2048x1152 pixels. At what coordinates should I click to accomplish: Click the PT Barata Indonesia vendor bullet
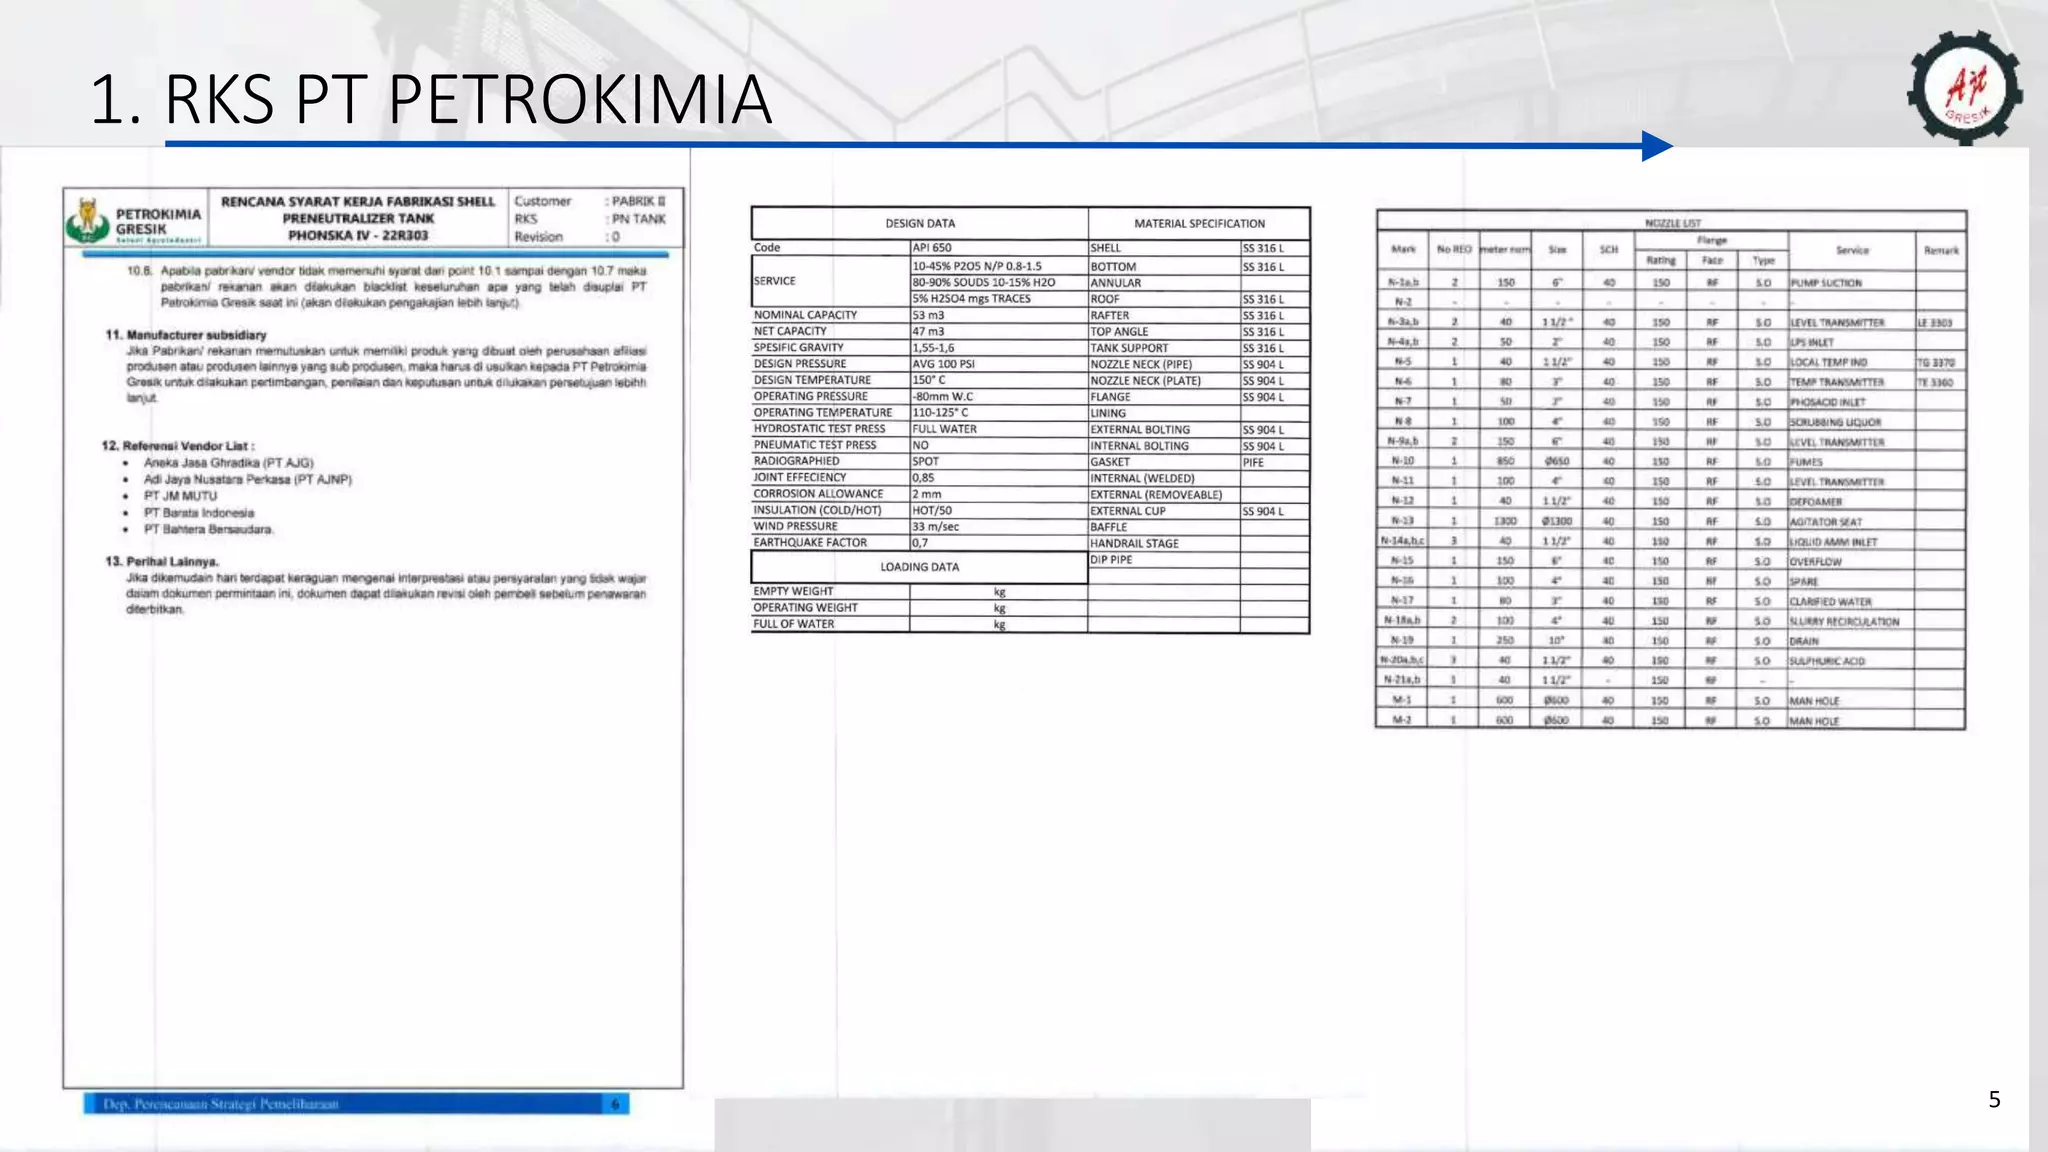(198, 513)
